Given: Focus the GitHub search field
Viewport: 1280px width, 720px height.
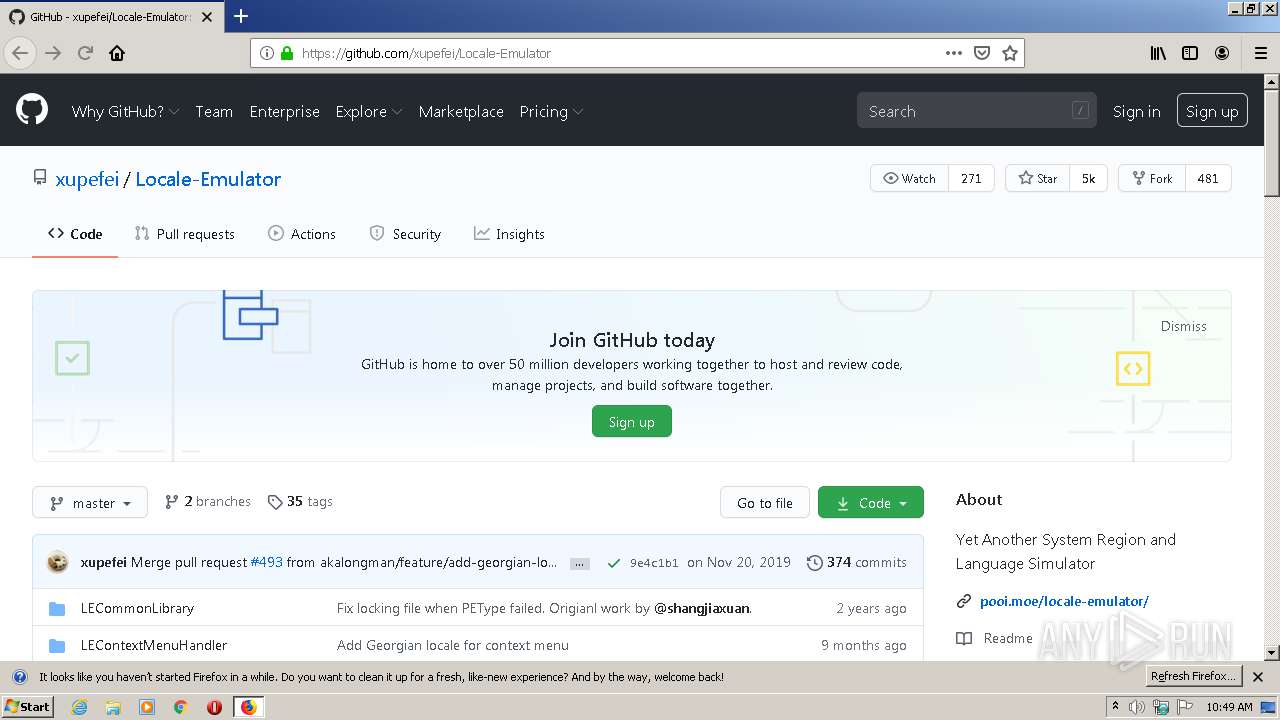Looking at the screenshot, I should 976,111.
